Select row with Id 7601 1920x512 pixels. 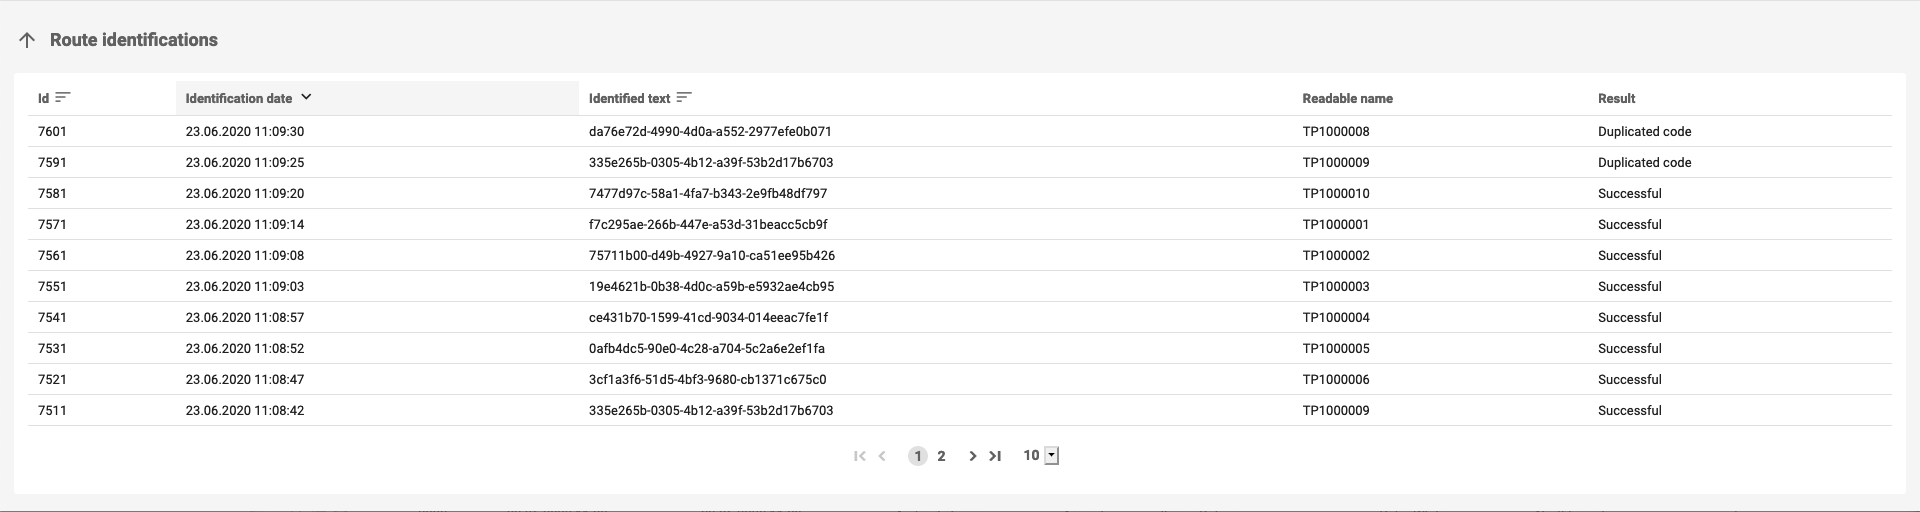click(x=52, y=131)
